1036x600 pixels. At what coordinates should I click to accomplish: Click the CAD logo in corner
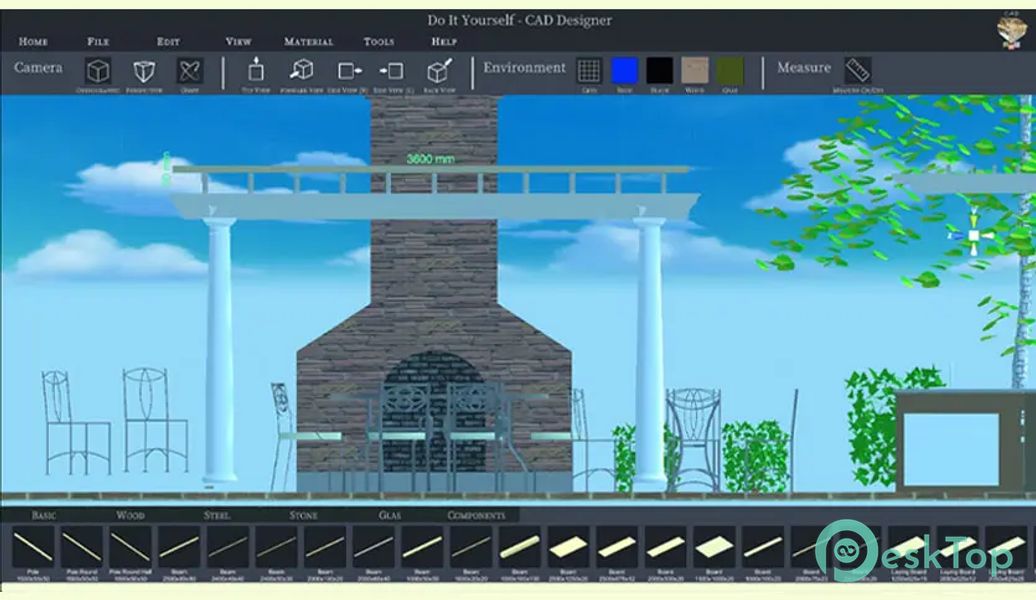1012,30
